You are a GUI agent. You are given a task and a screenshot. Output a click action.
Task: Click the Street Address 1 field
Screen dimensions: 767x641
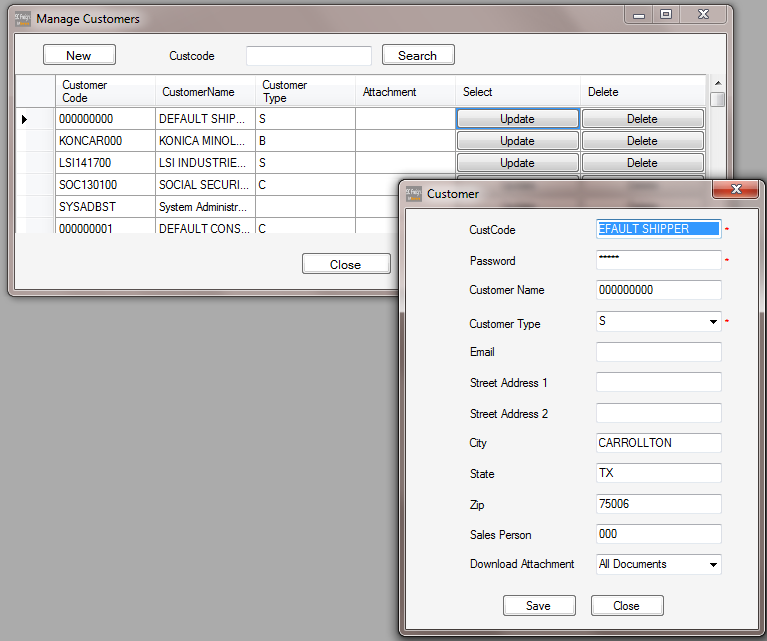658,382
